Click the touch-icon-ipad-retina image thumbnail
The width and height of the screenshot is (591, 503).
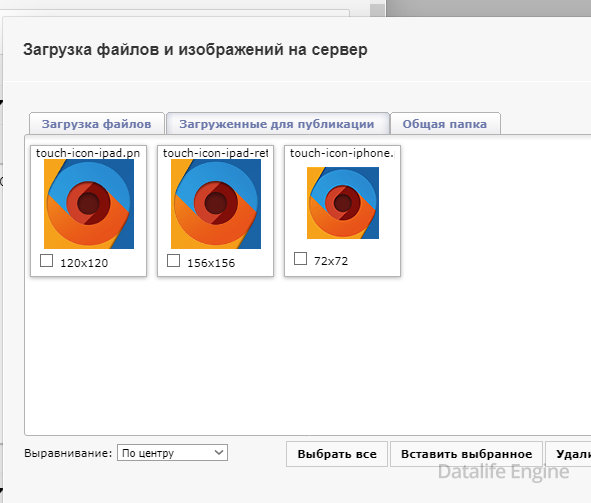click(x=216, y=204)
